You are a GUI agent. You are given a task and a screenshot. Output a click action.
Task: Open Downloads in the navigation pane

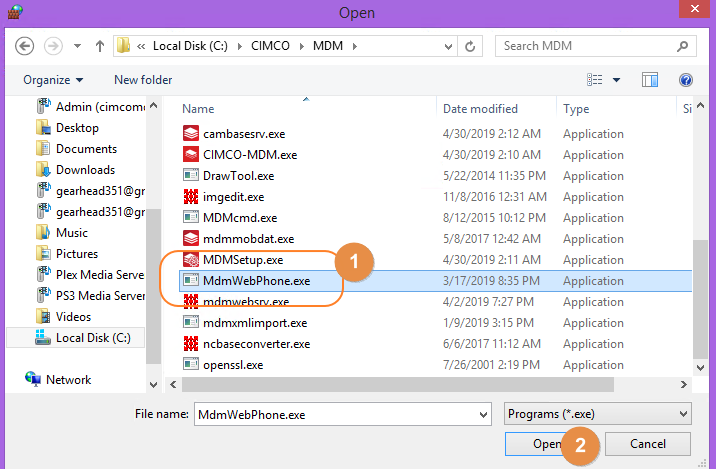tap(75, 170)
